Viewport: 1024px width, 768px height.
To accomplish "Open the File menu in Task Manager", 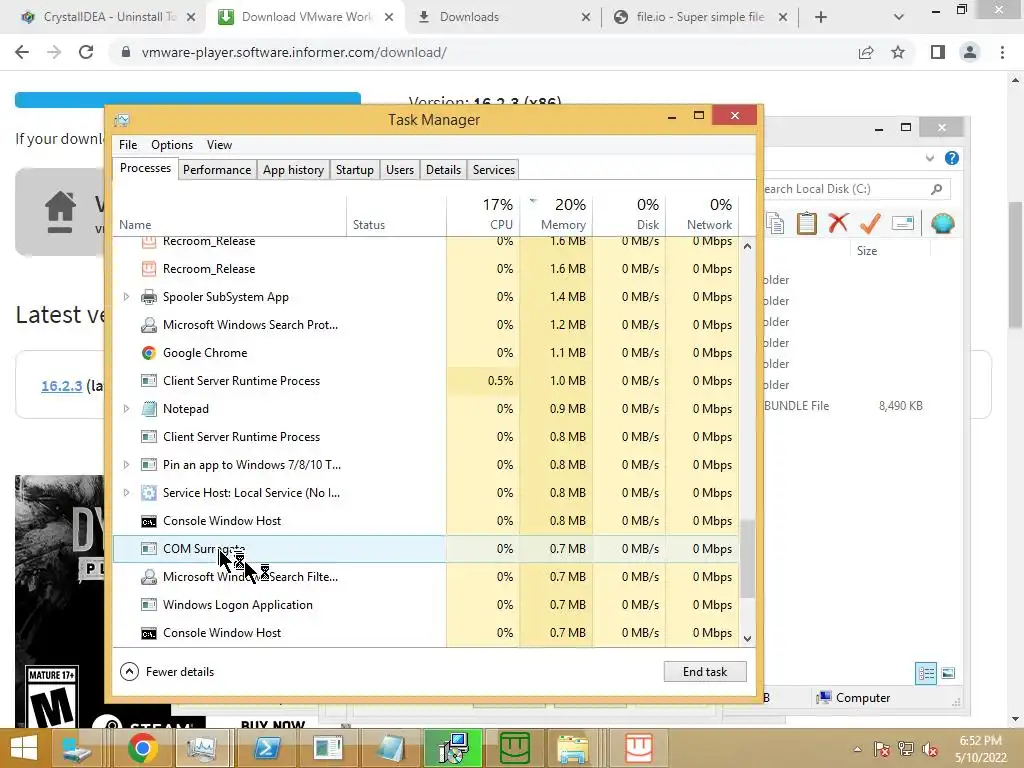I will point(128,145).
